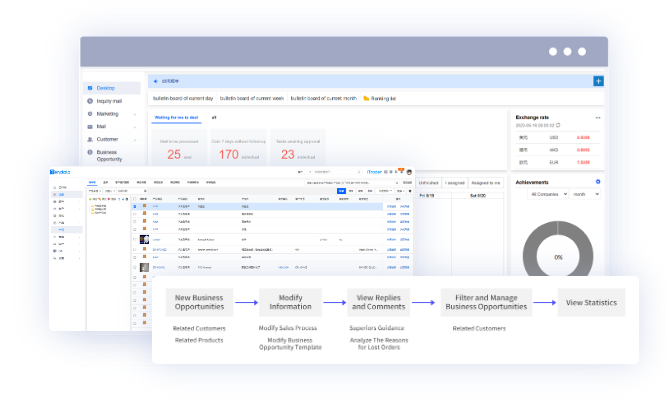Uncheck the checkbox in the highlighted blue row

pos(134,206)
